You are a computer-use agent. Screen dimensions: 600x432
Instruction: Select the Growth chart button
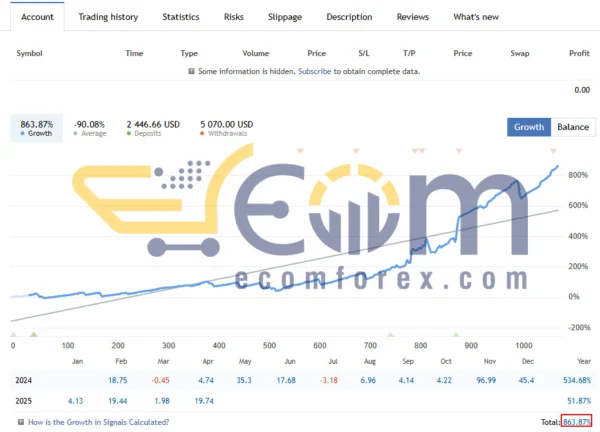[x=529, y=127]
